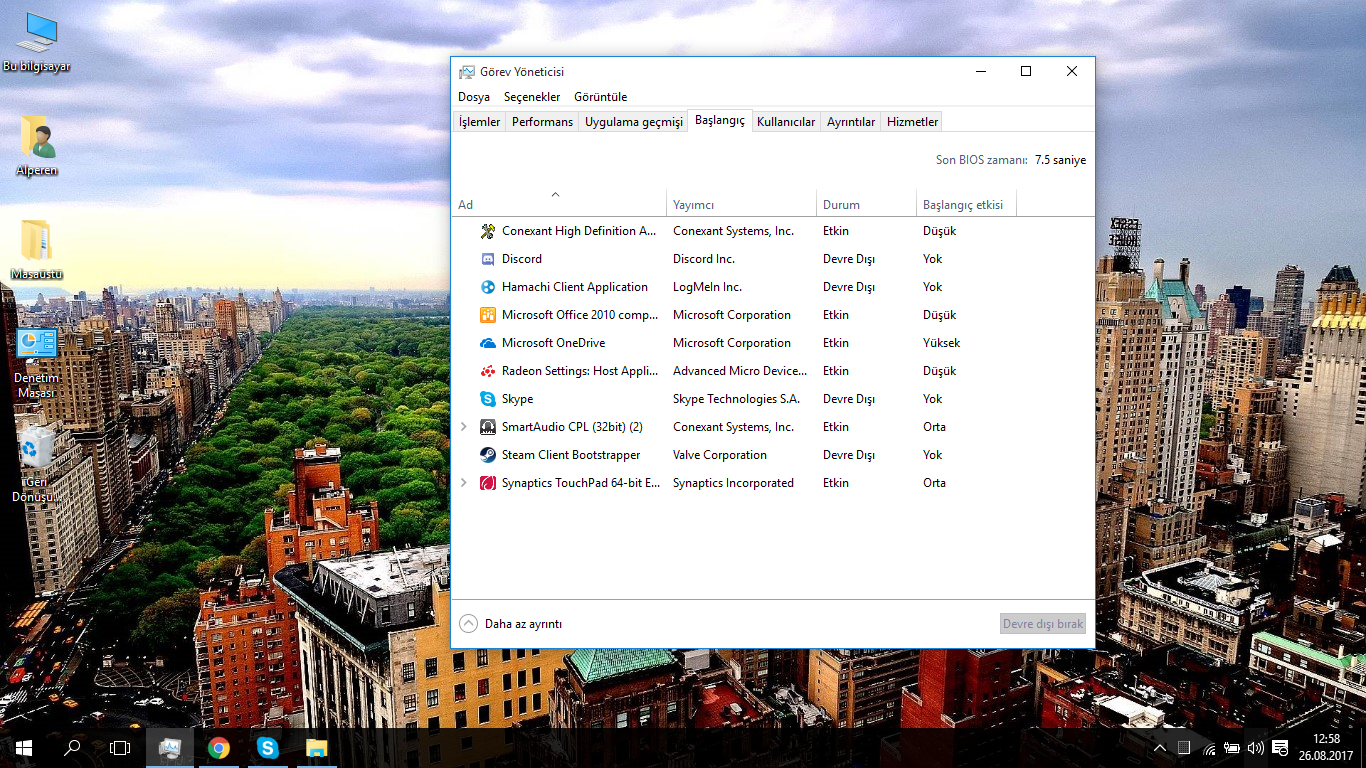
Task: Open Task View from the taskbar
Action: (120, 748)
